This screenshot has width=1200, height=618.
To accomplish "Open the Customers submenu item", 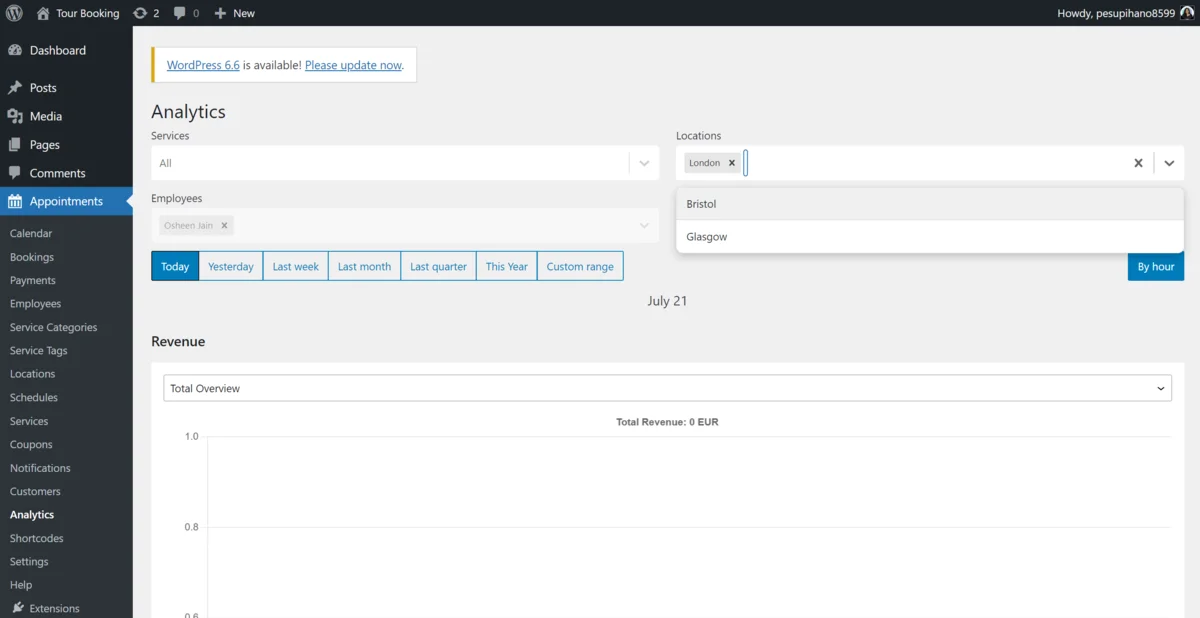I will pos(35,491).
